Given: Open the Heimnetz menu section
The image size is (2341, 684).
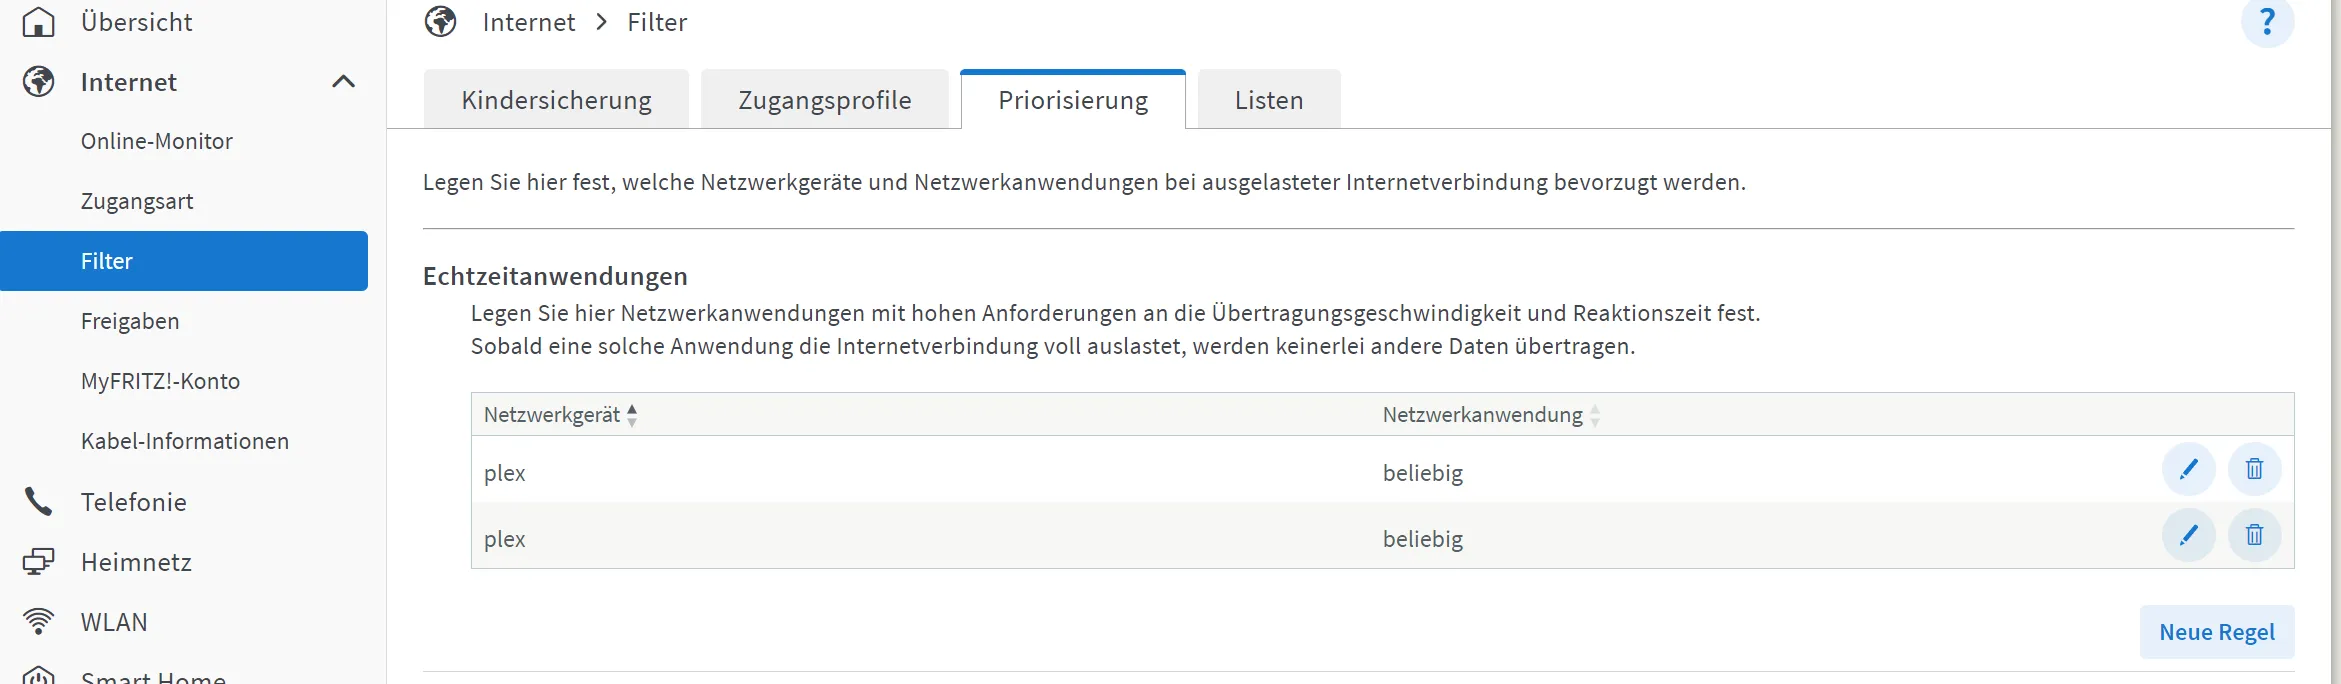Looking at the screenshot, I should click(x=136, y=562).
